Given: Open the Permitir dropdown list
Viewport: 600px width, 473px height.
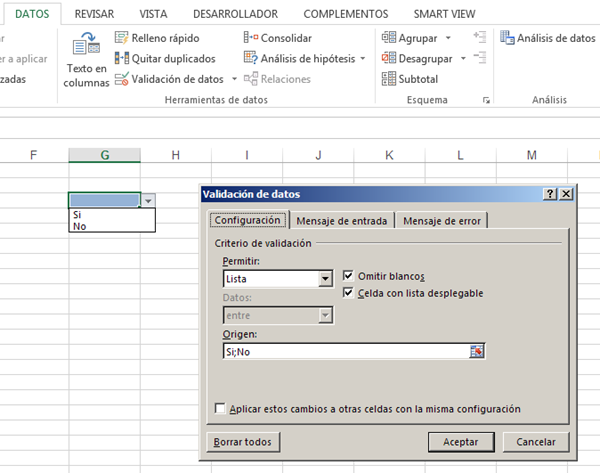Looking at the screenshot, I should 326,280.
